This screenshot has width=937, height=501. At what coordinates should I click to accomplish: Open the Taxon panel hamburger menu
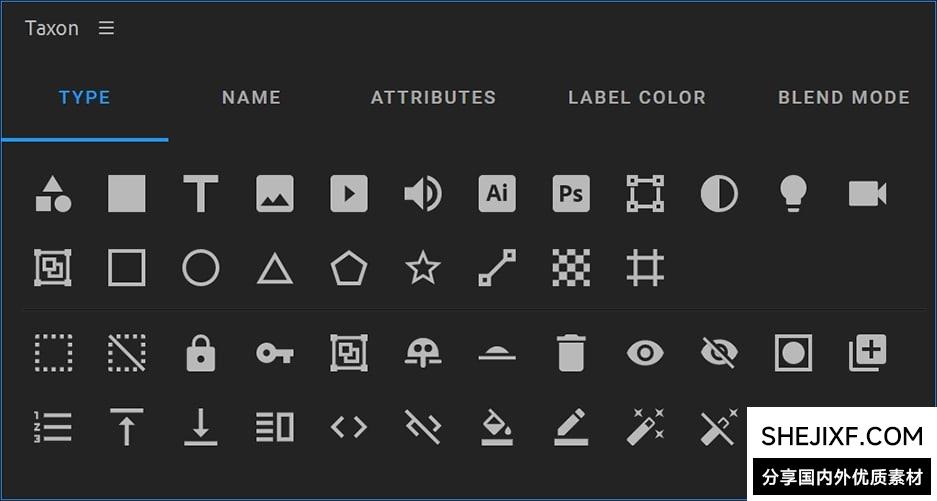(106, 28)
